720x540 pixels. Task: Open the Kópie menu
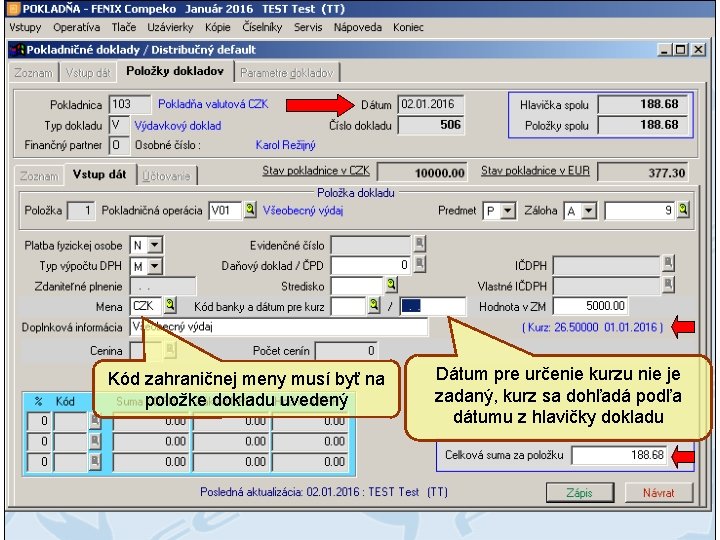point(218,28)
